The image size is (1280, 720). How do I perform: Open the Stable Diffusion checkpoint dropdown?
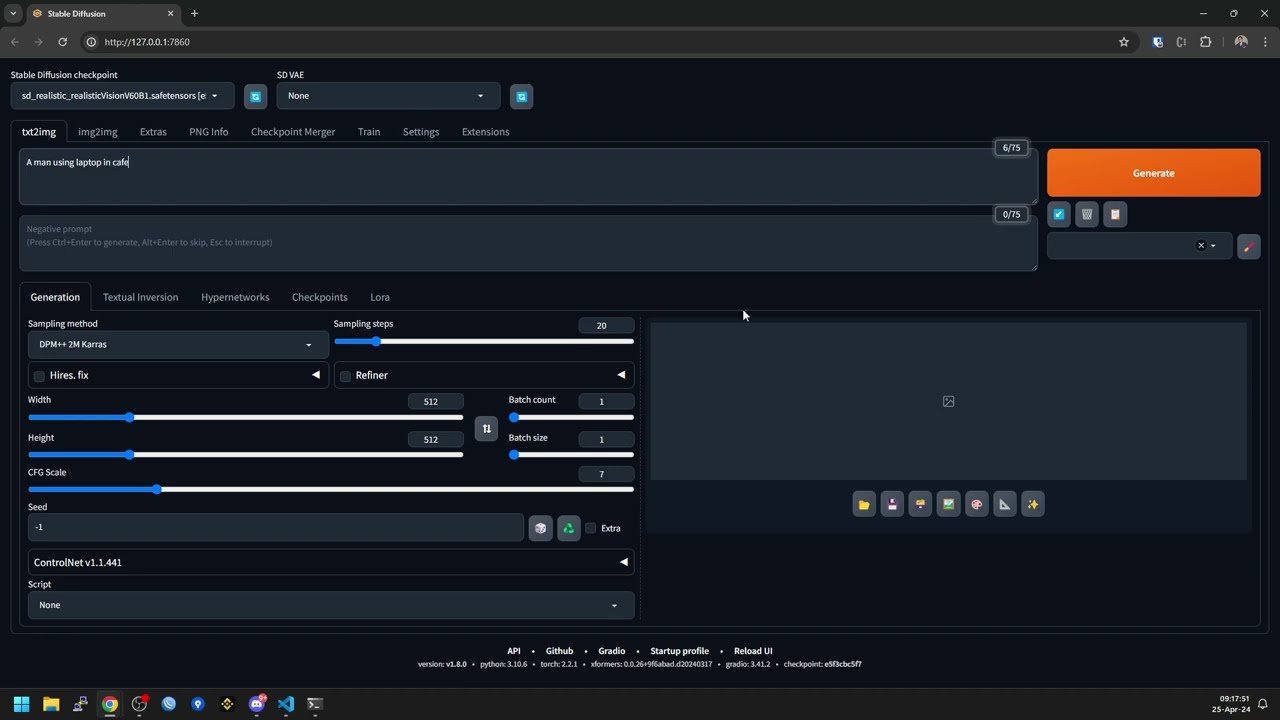click(x=122, y=96)
